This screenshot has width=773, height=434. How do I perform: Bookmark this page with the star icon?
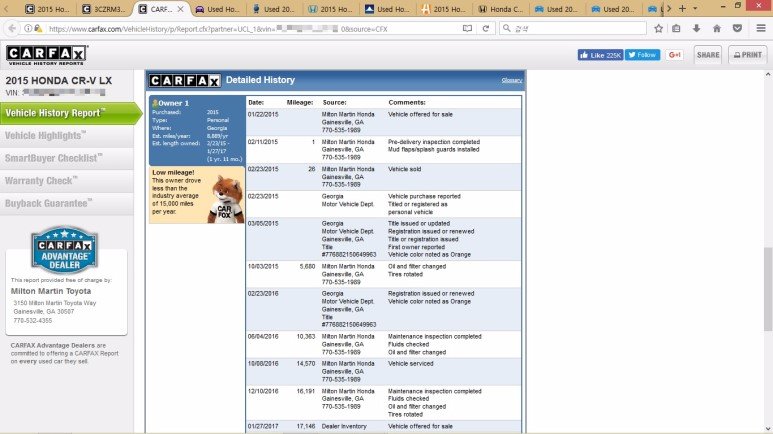(x=658, y=29)
